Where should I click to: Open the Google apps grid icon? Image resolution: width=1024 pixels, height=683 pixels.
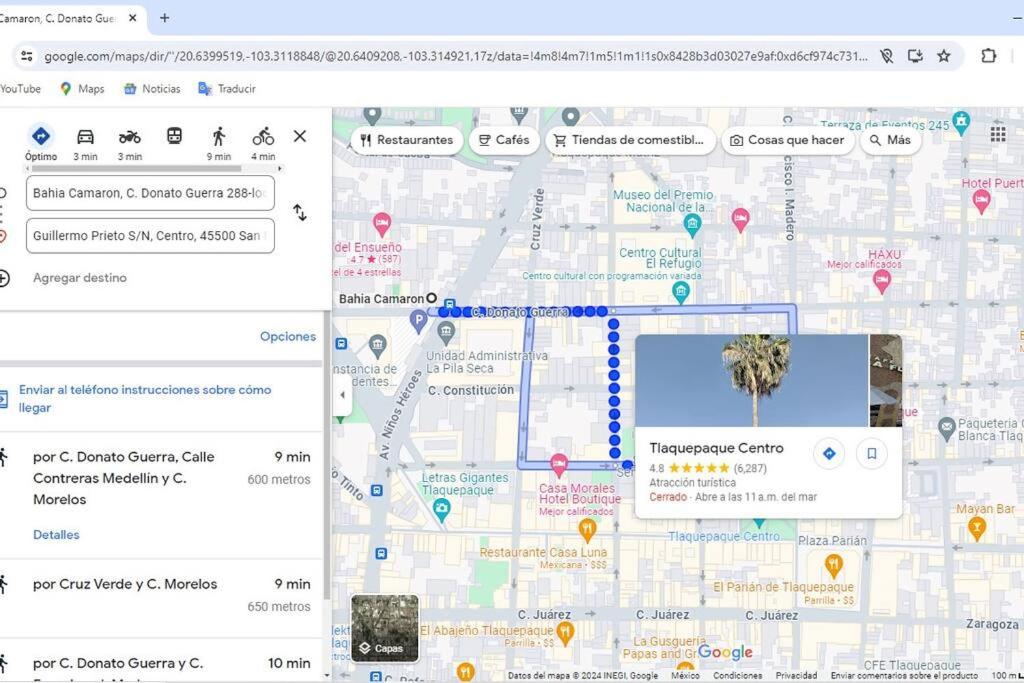(x=998, y=134)
